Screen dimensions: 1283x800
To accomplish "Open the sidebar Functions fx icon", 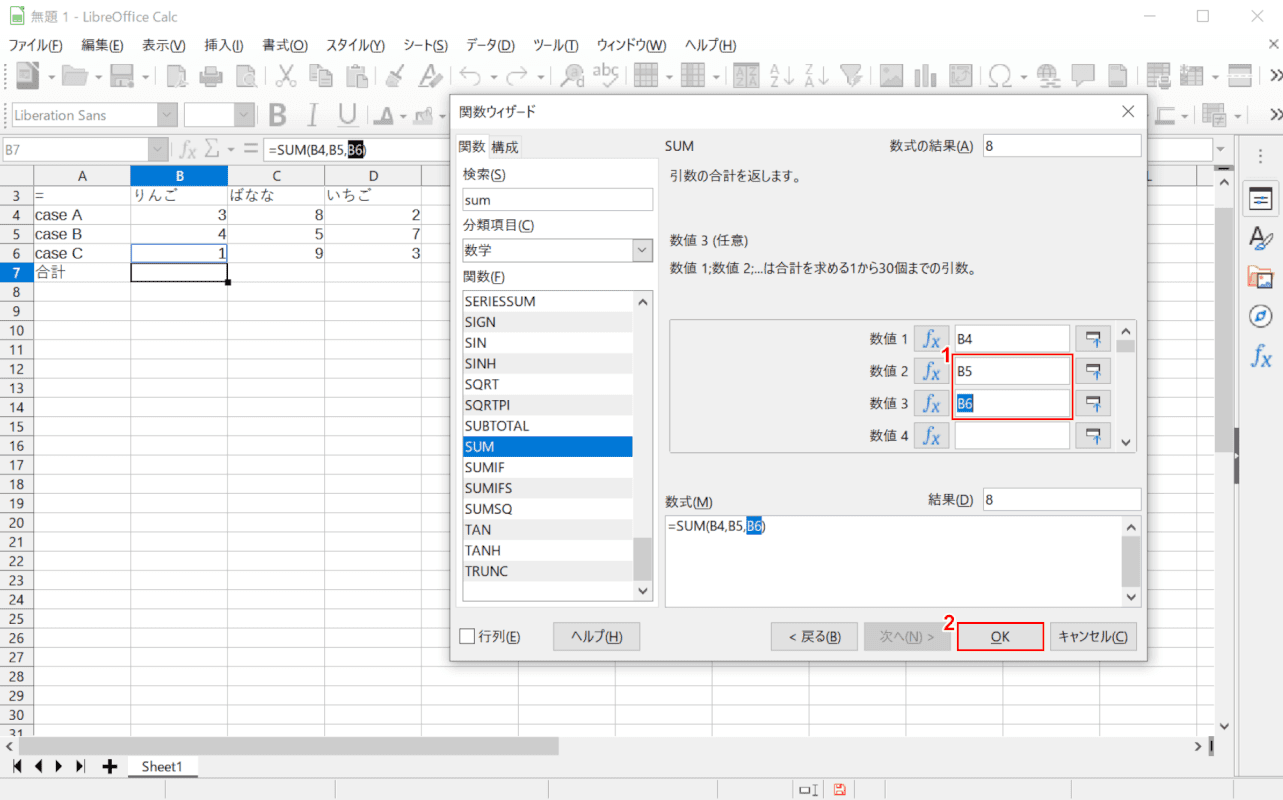I will tap(1261, 355).
